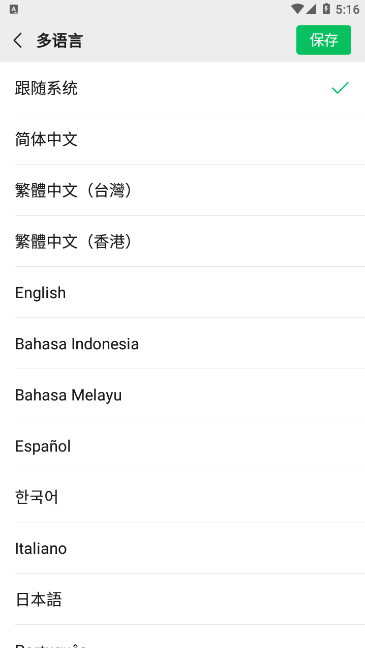Tap the keyboard notification icon in status bar
This screenshot has height=648, width=365.
(14, 10)
